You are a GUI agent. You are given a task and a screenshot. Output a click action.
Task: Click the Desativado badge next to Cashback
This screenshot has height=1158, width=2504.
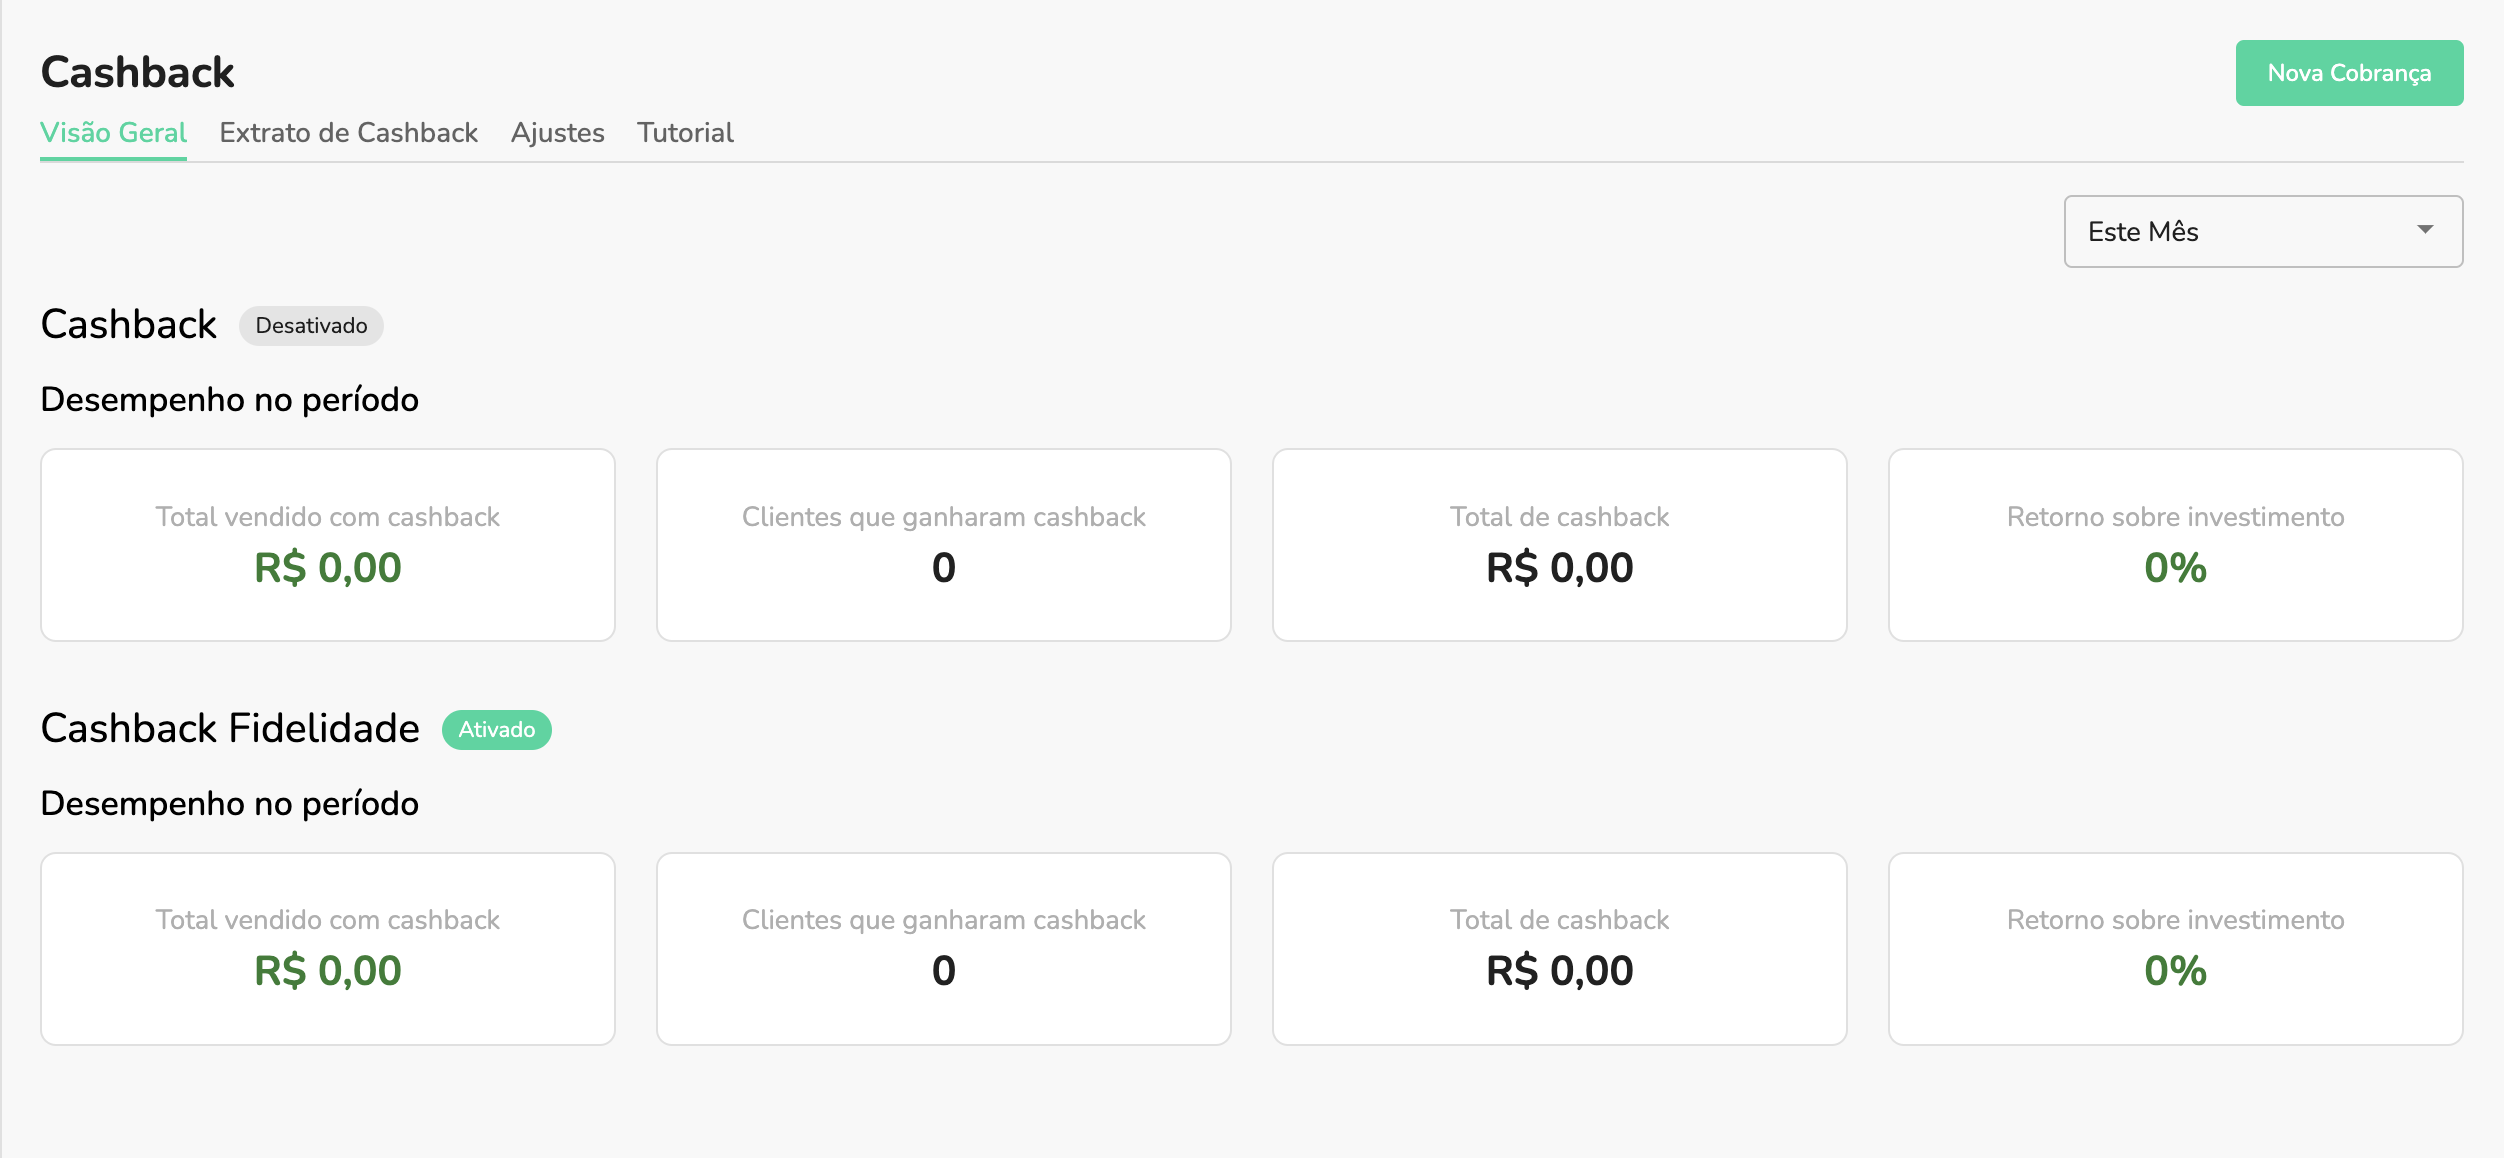(x=310, y=325)
